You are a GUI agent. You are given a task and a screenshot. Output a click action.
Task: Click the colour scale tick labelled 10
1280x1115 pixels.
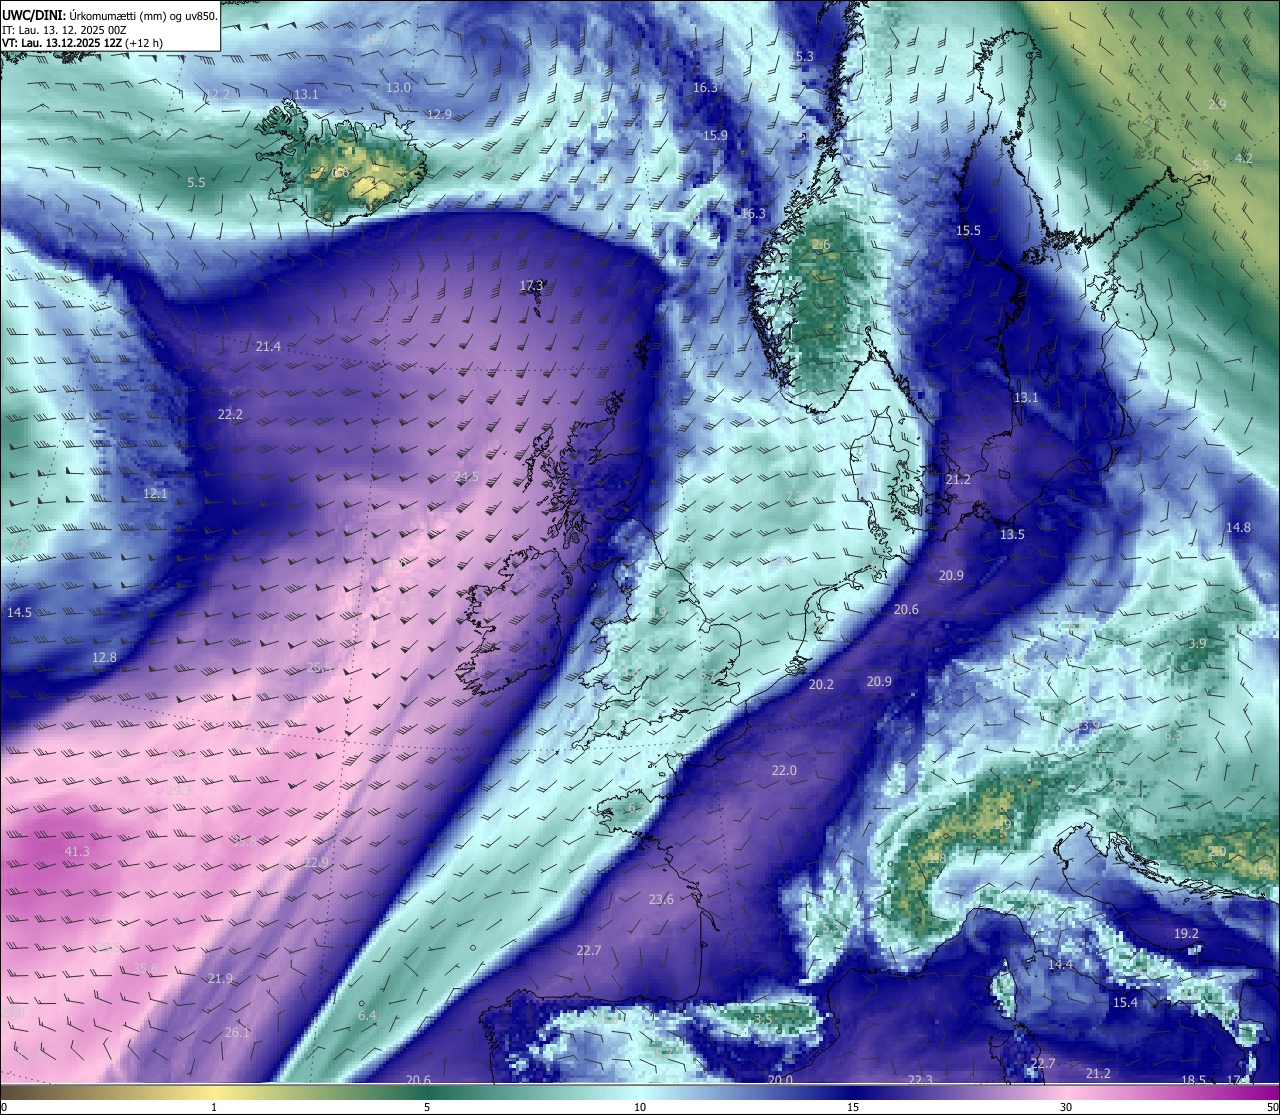tap(640, 1107)
